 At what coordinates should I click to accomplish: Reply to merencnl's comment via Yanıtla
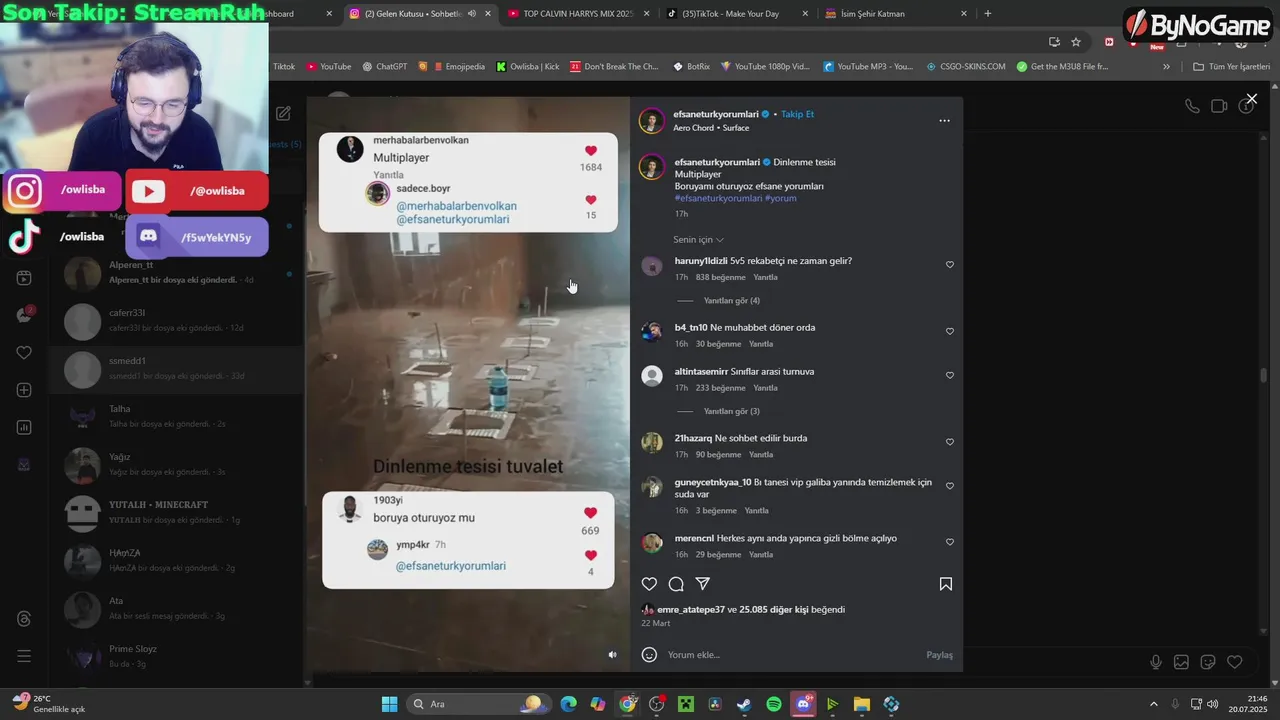(x=761, y=555)
